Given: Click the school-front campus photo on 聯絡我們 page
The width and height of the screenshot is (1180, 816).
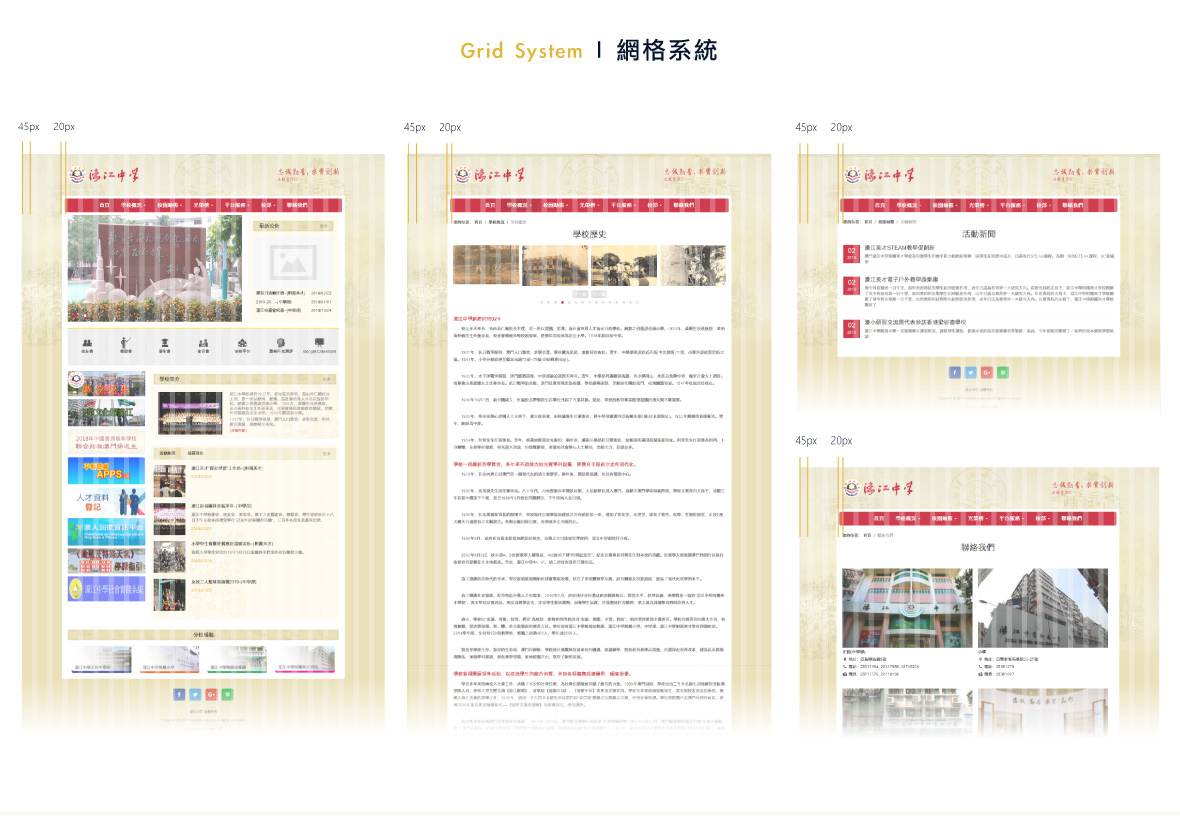Looking at the screenshot, I should click(x=907, y=607).
